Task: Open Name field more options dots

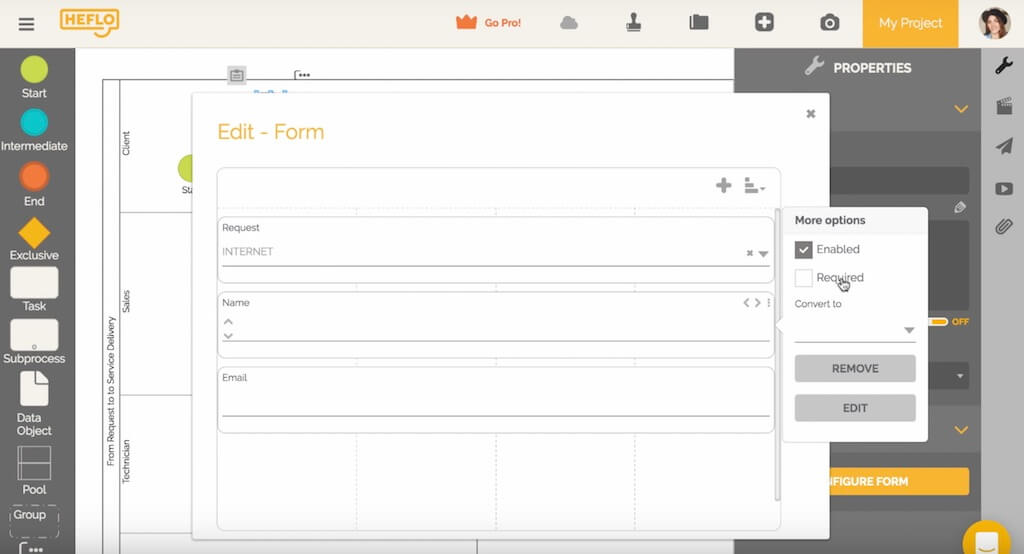Action: coord(769,302)
